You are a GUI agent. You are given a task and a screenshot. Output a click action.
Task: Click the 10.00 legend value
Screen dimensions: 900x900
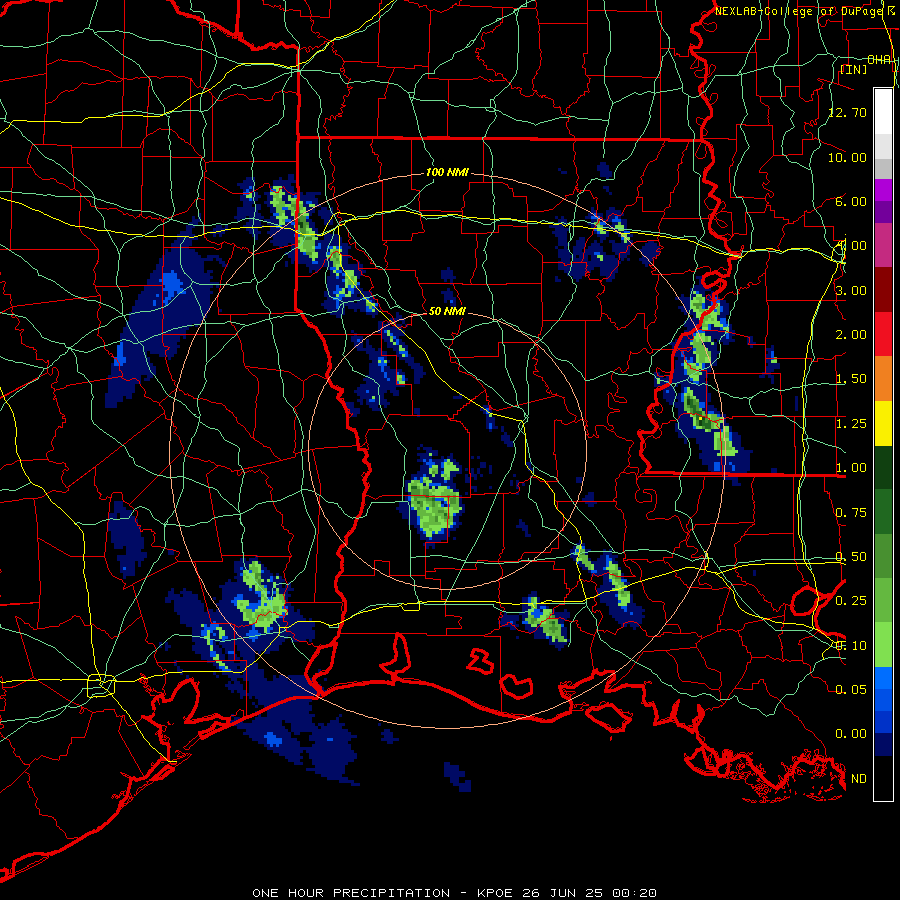pyautogui.click(x=847, y=157)
